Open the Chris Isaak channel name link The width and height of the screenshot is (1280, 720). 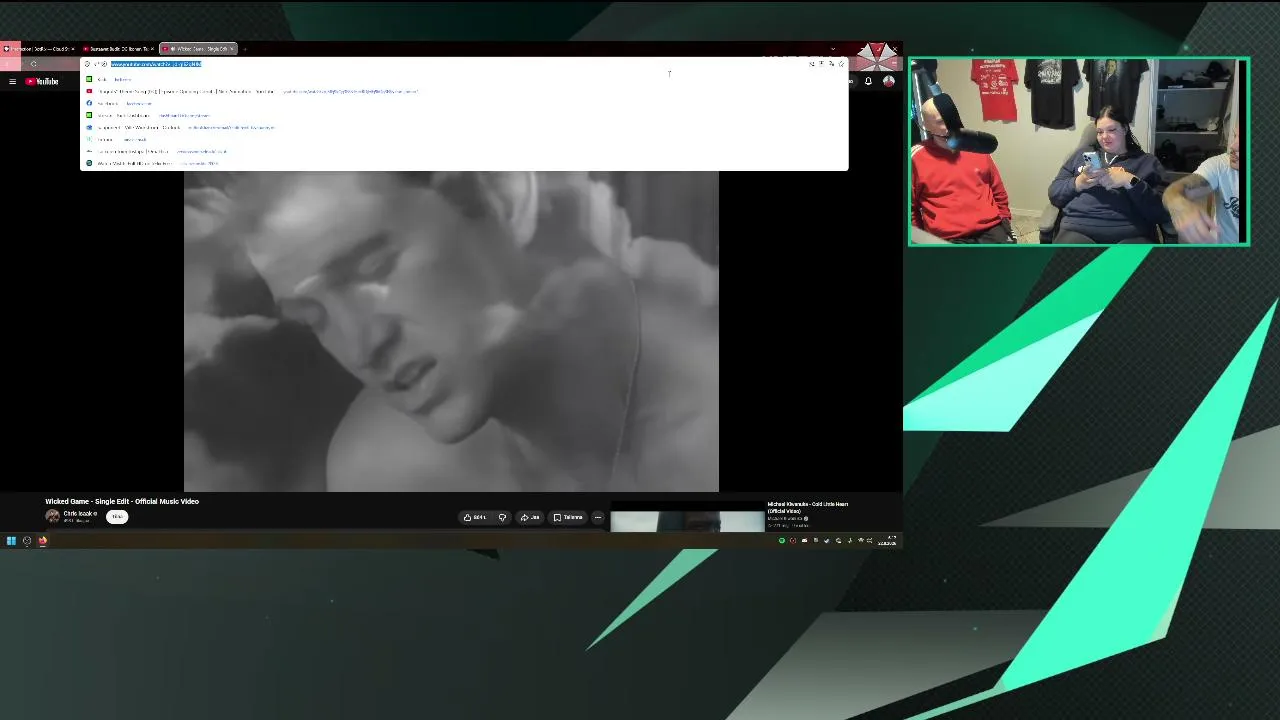click(78, 513)
